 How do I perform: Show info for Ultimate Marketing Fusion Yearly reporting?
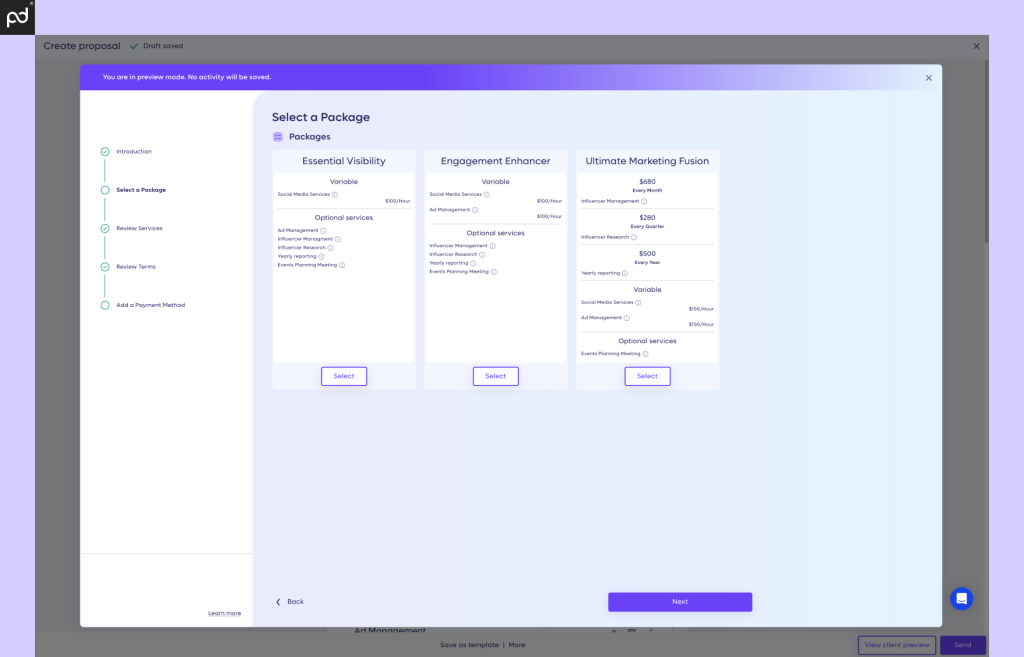point(625,274)
